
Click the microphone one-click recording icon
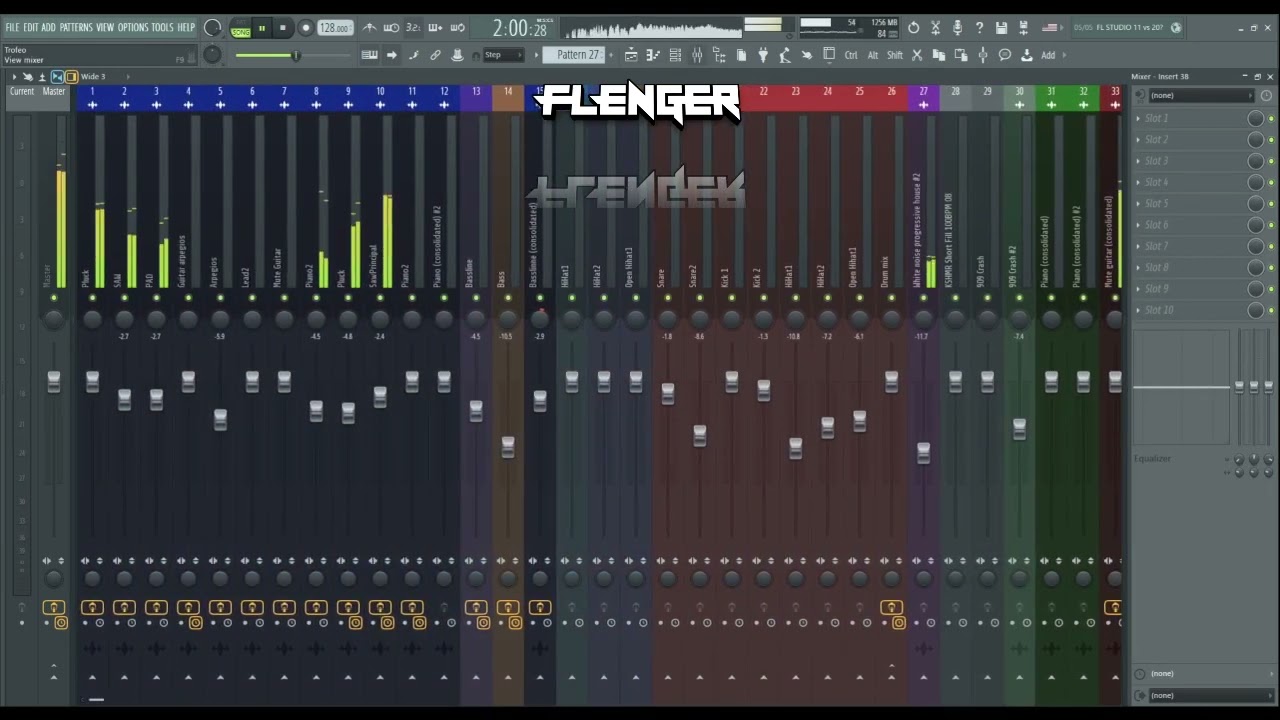pos(957,28)
